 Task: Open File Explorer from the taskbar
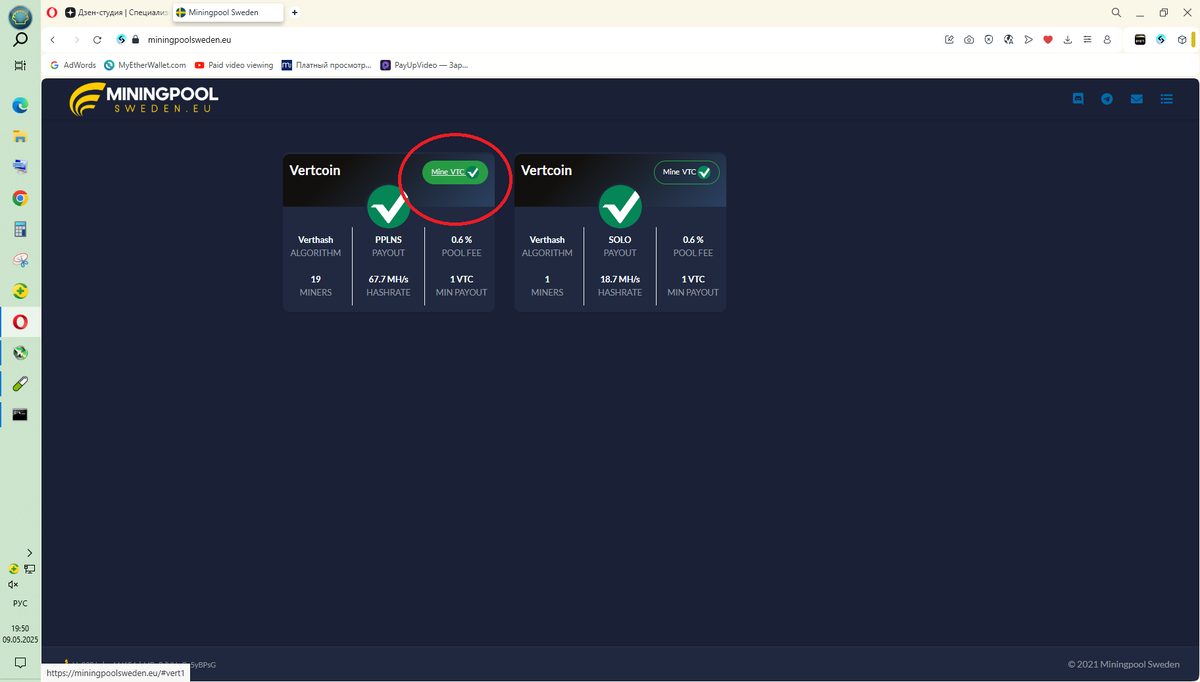pyautogui.click(x=20, y=136)
